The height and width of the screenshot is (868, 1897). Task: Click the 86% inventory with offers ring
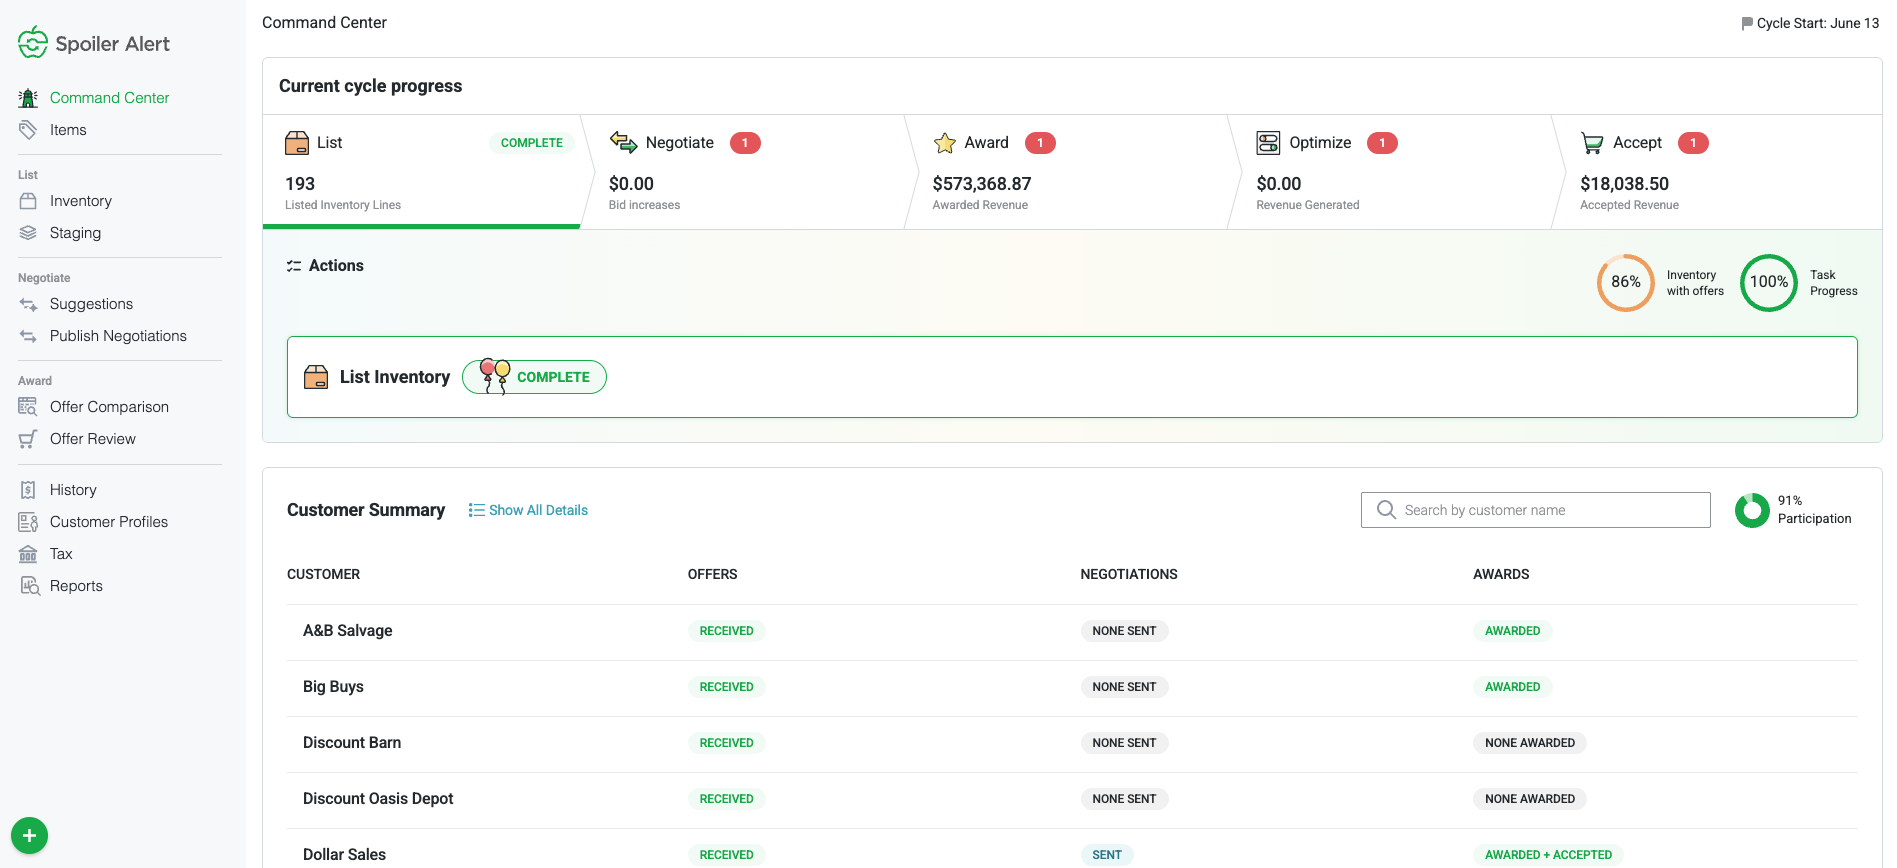click(1626, 282)
